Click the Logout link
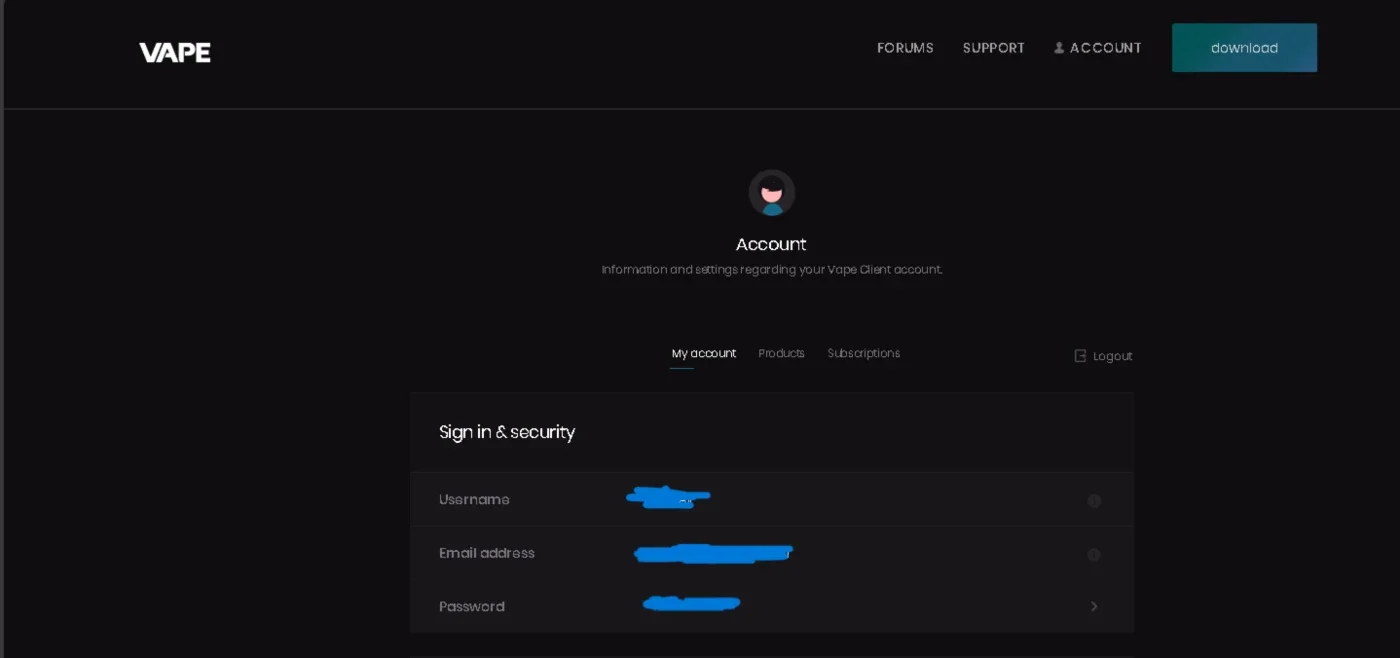This screenshot has height=658, width=1400. [x=1103, y=356]
